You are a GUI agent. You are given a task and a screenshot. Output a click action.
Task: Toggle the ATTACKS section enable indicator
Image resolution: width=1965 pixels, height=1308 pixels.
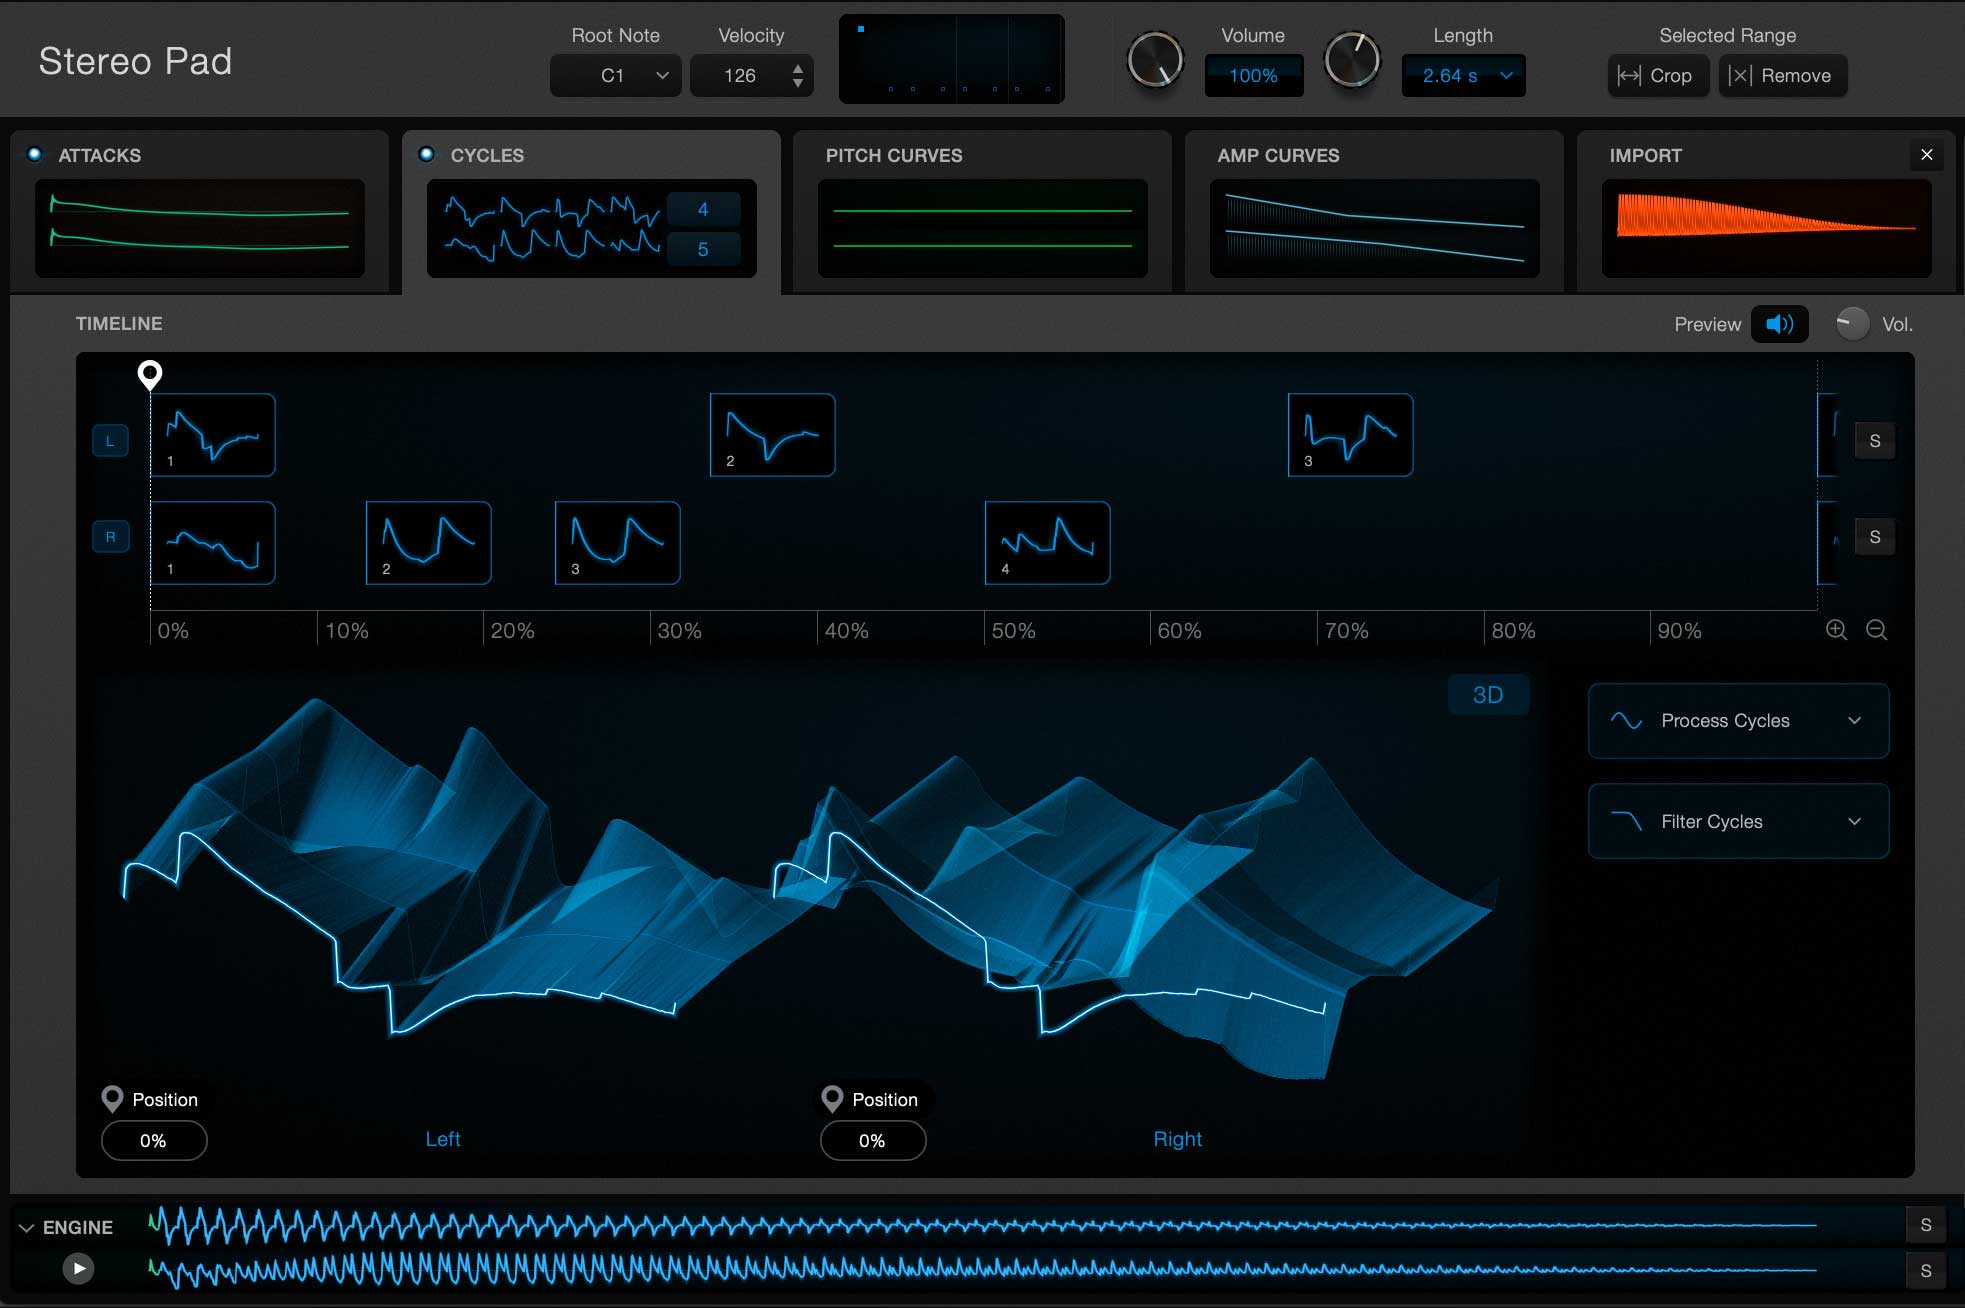click(33, 152)
